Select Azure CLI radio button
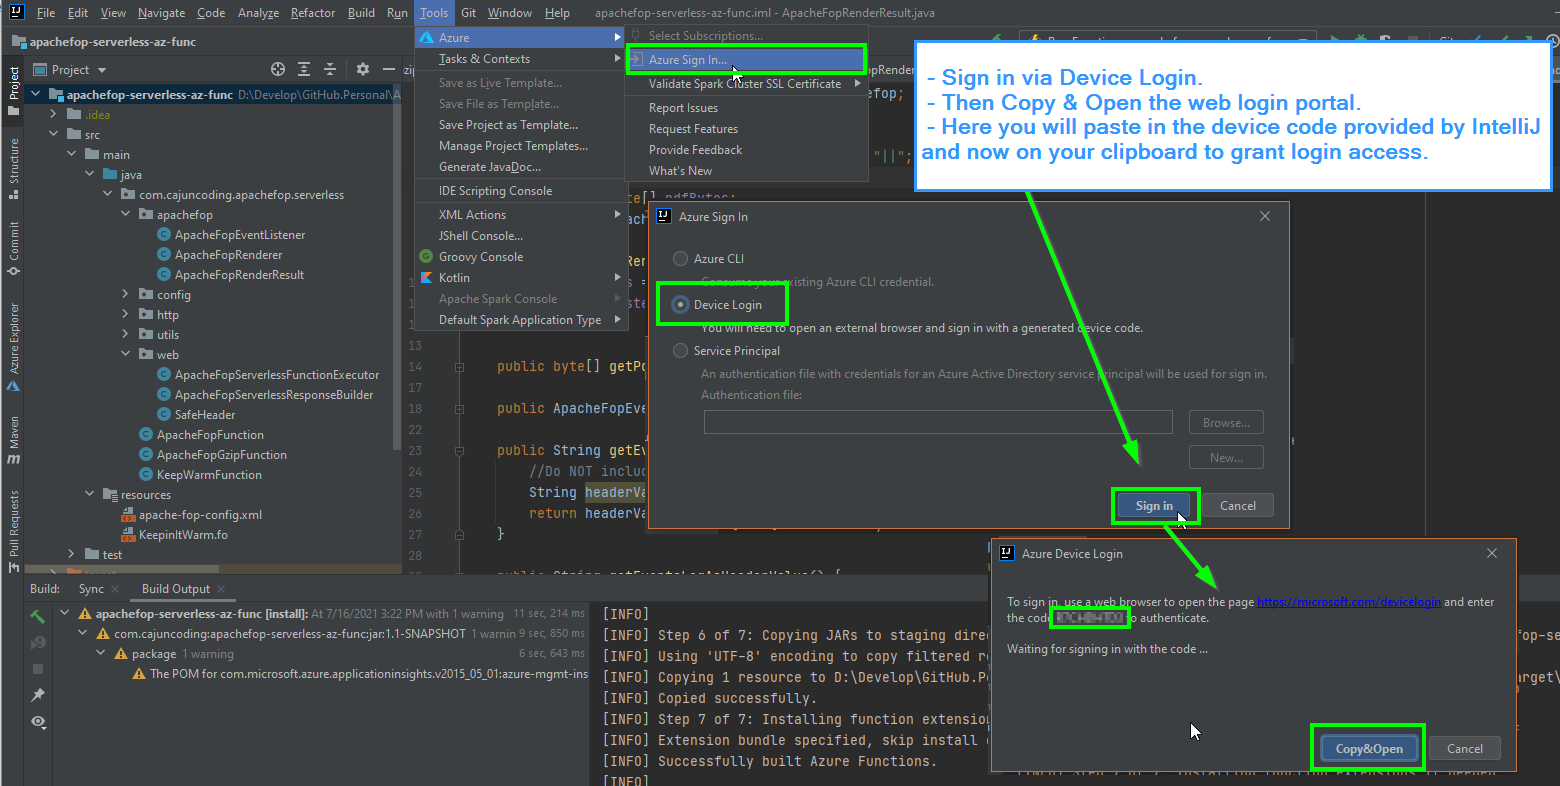 click(681, 259)
